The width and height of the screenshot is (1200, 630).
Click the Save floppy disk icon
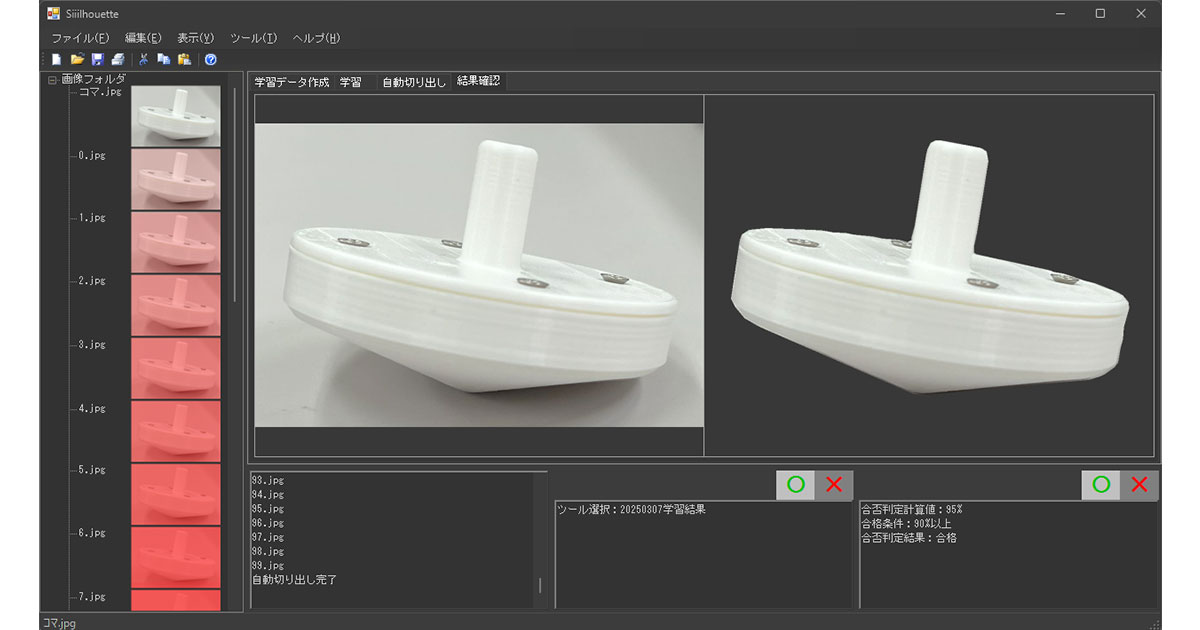tap(97, 59)
